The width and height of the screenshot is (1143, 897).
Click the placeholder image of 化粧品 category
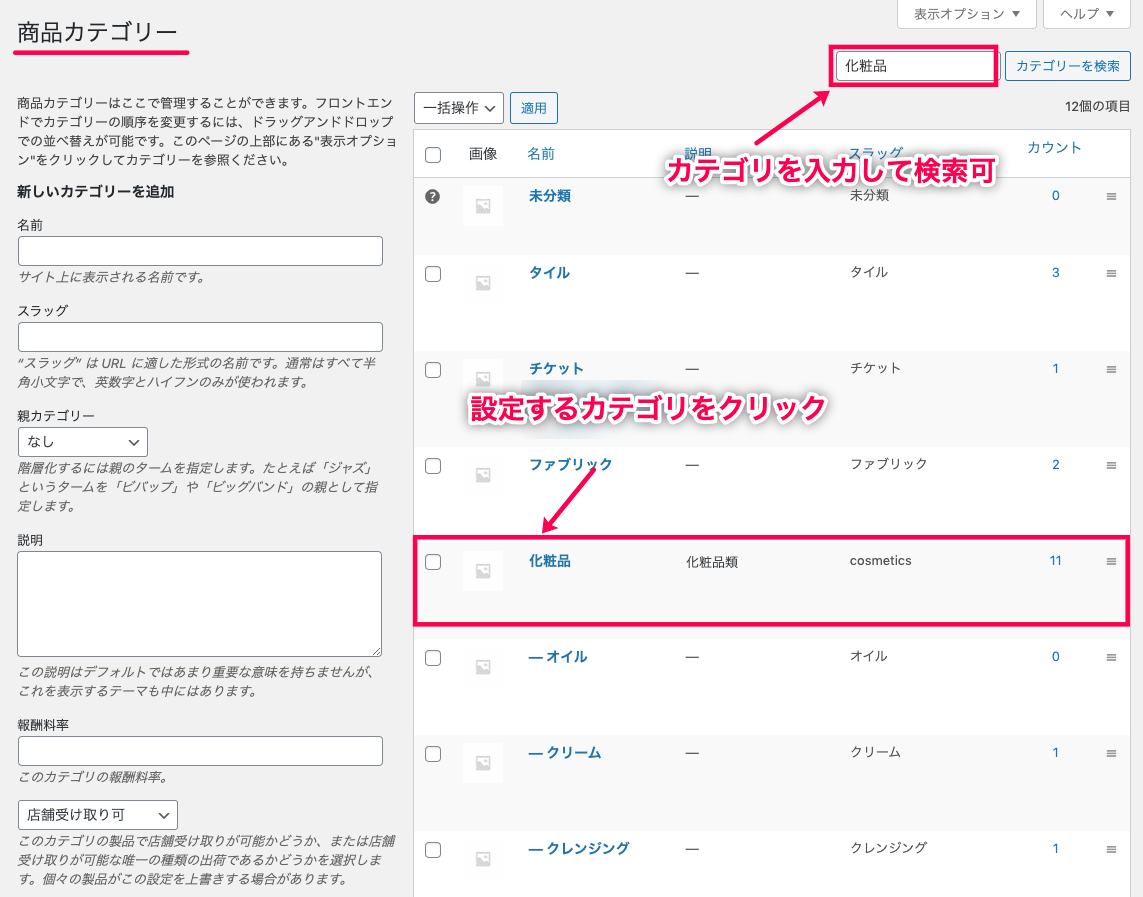(x=483, y=571)
